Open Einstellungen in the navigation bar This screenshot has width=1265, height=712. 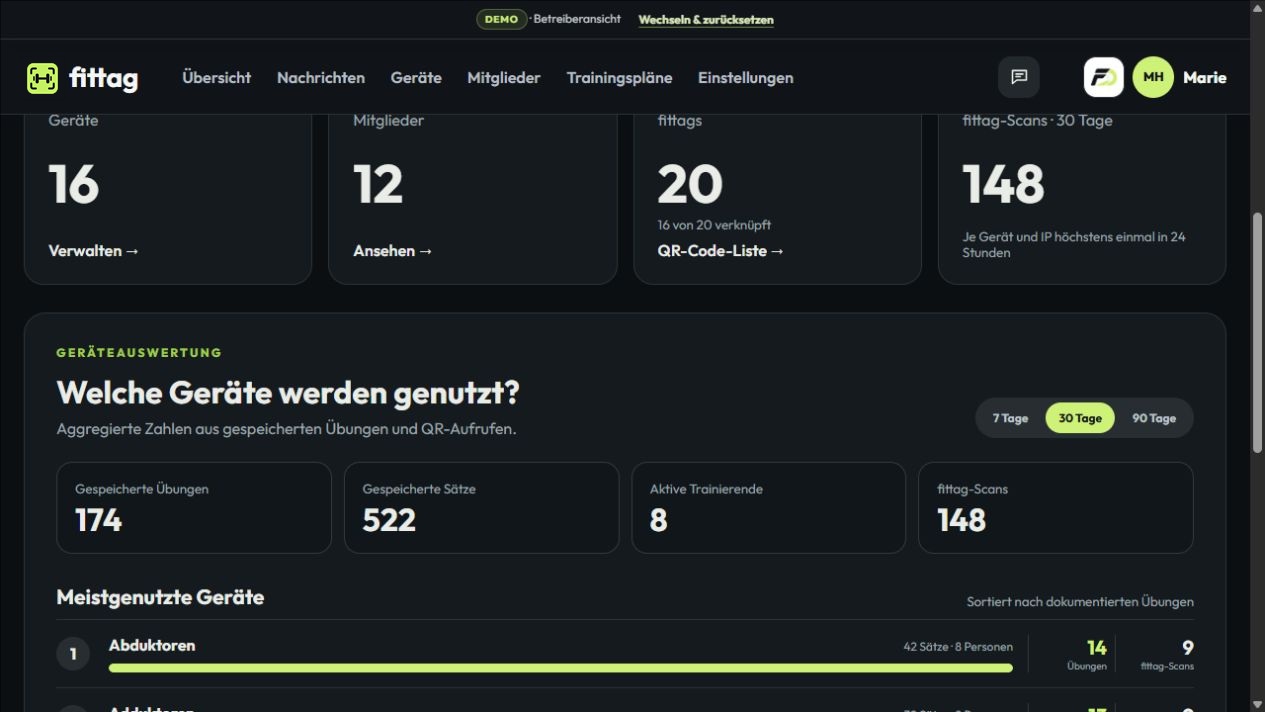746,78
